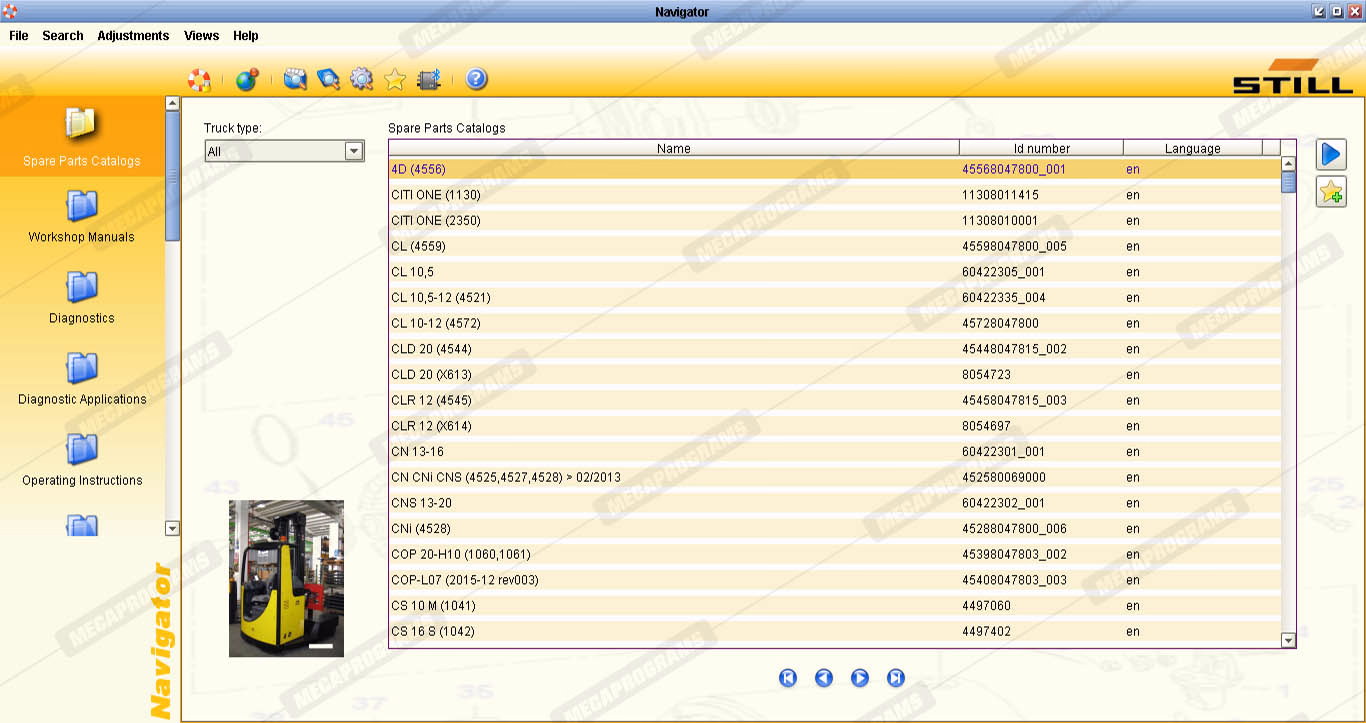The height and width of the screenshot is (723, 1366).
Task: Open the Views menu
Action: click(201, 35)
